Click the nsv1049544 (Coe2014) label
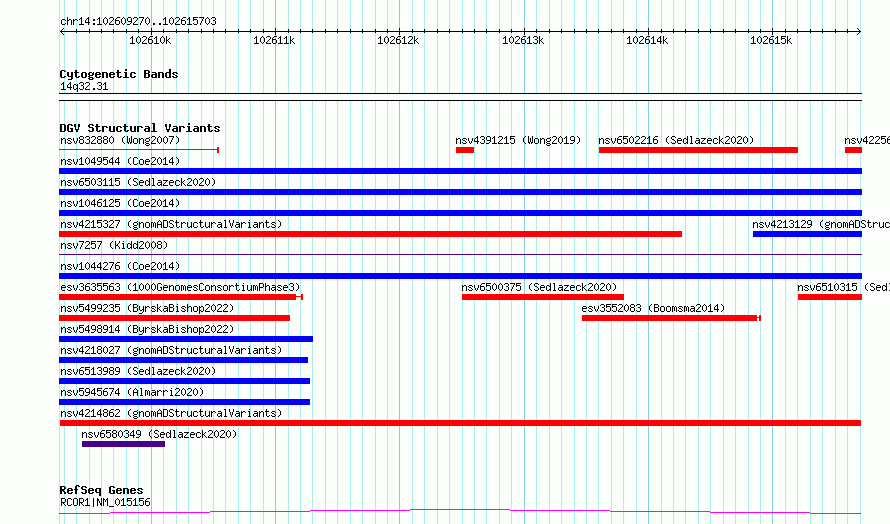 pos(120,161)
